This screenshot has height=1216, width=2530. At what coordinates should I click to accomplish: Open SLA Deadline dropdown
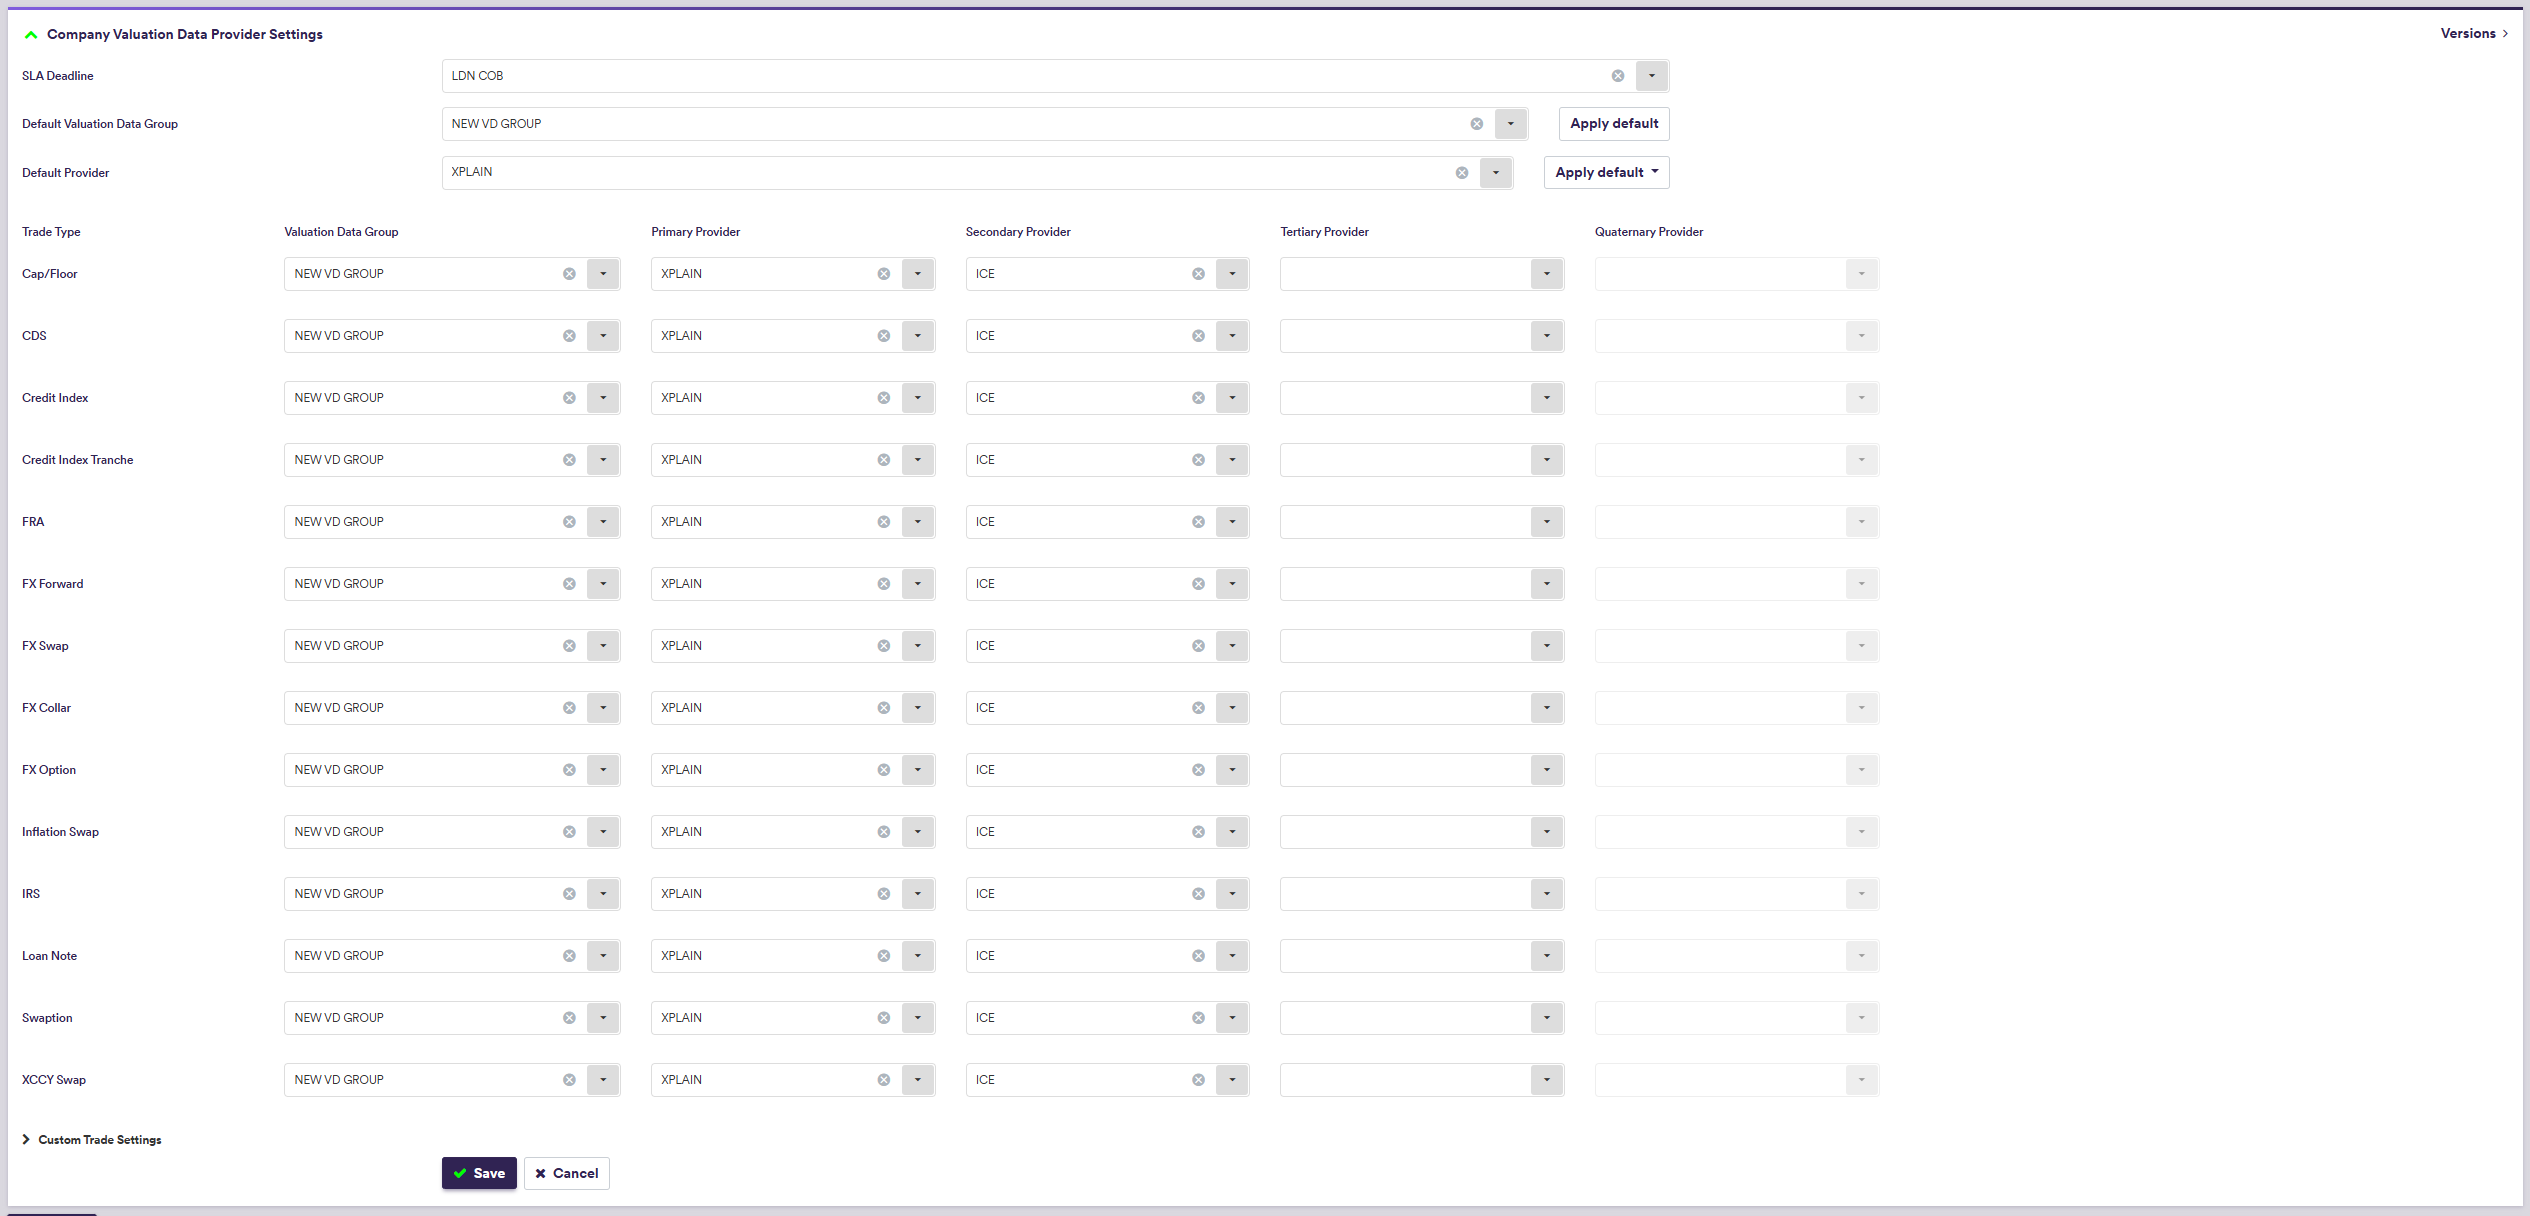point(1651,76)
